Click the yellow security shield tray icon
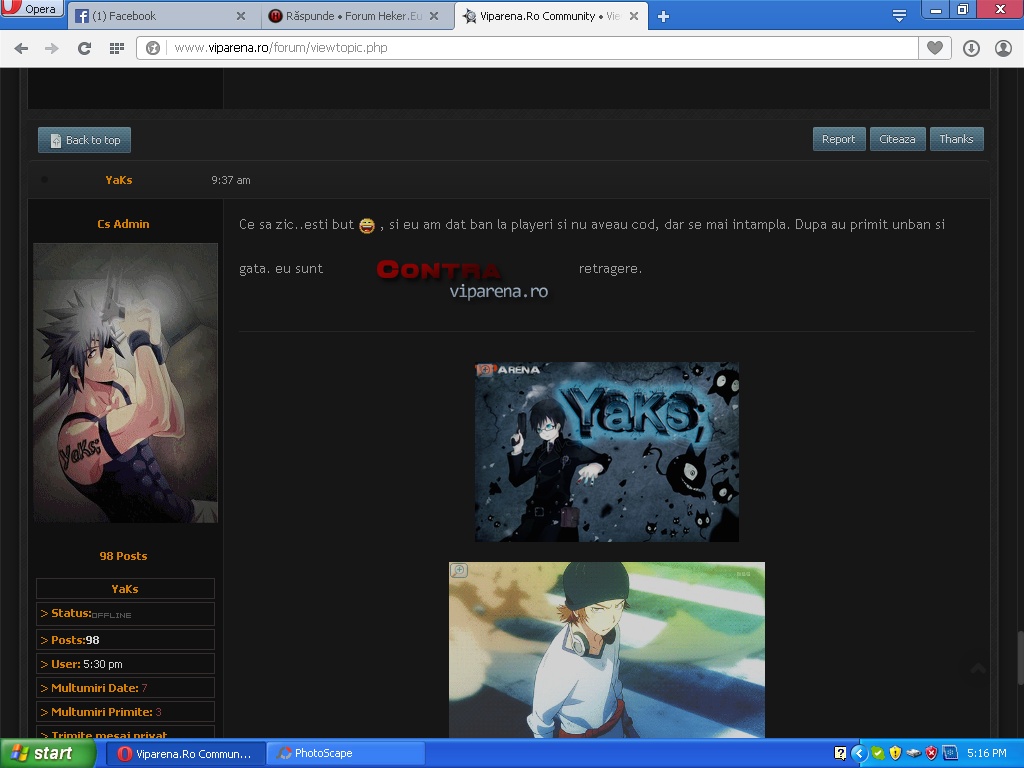This screenshot has height=768, width=1024. [895, 753]
